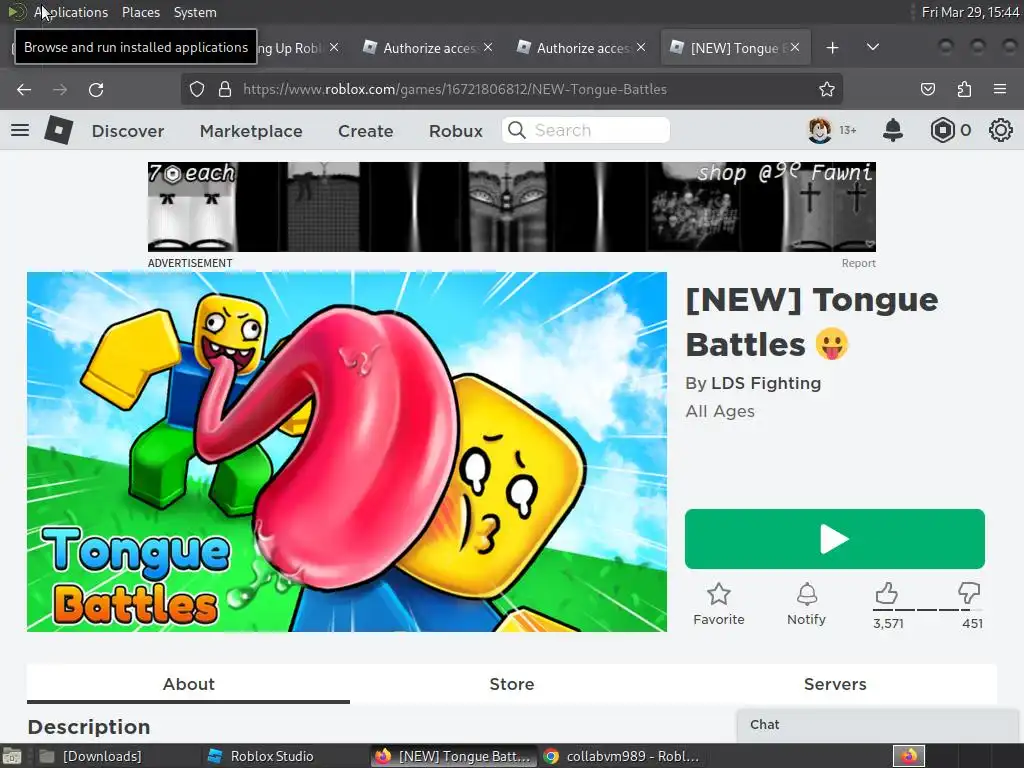The image size is (1024, 768).
Task: Open the Pocket save icon
Action: point(927,89)
